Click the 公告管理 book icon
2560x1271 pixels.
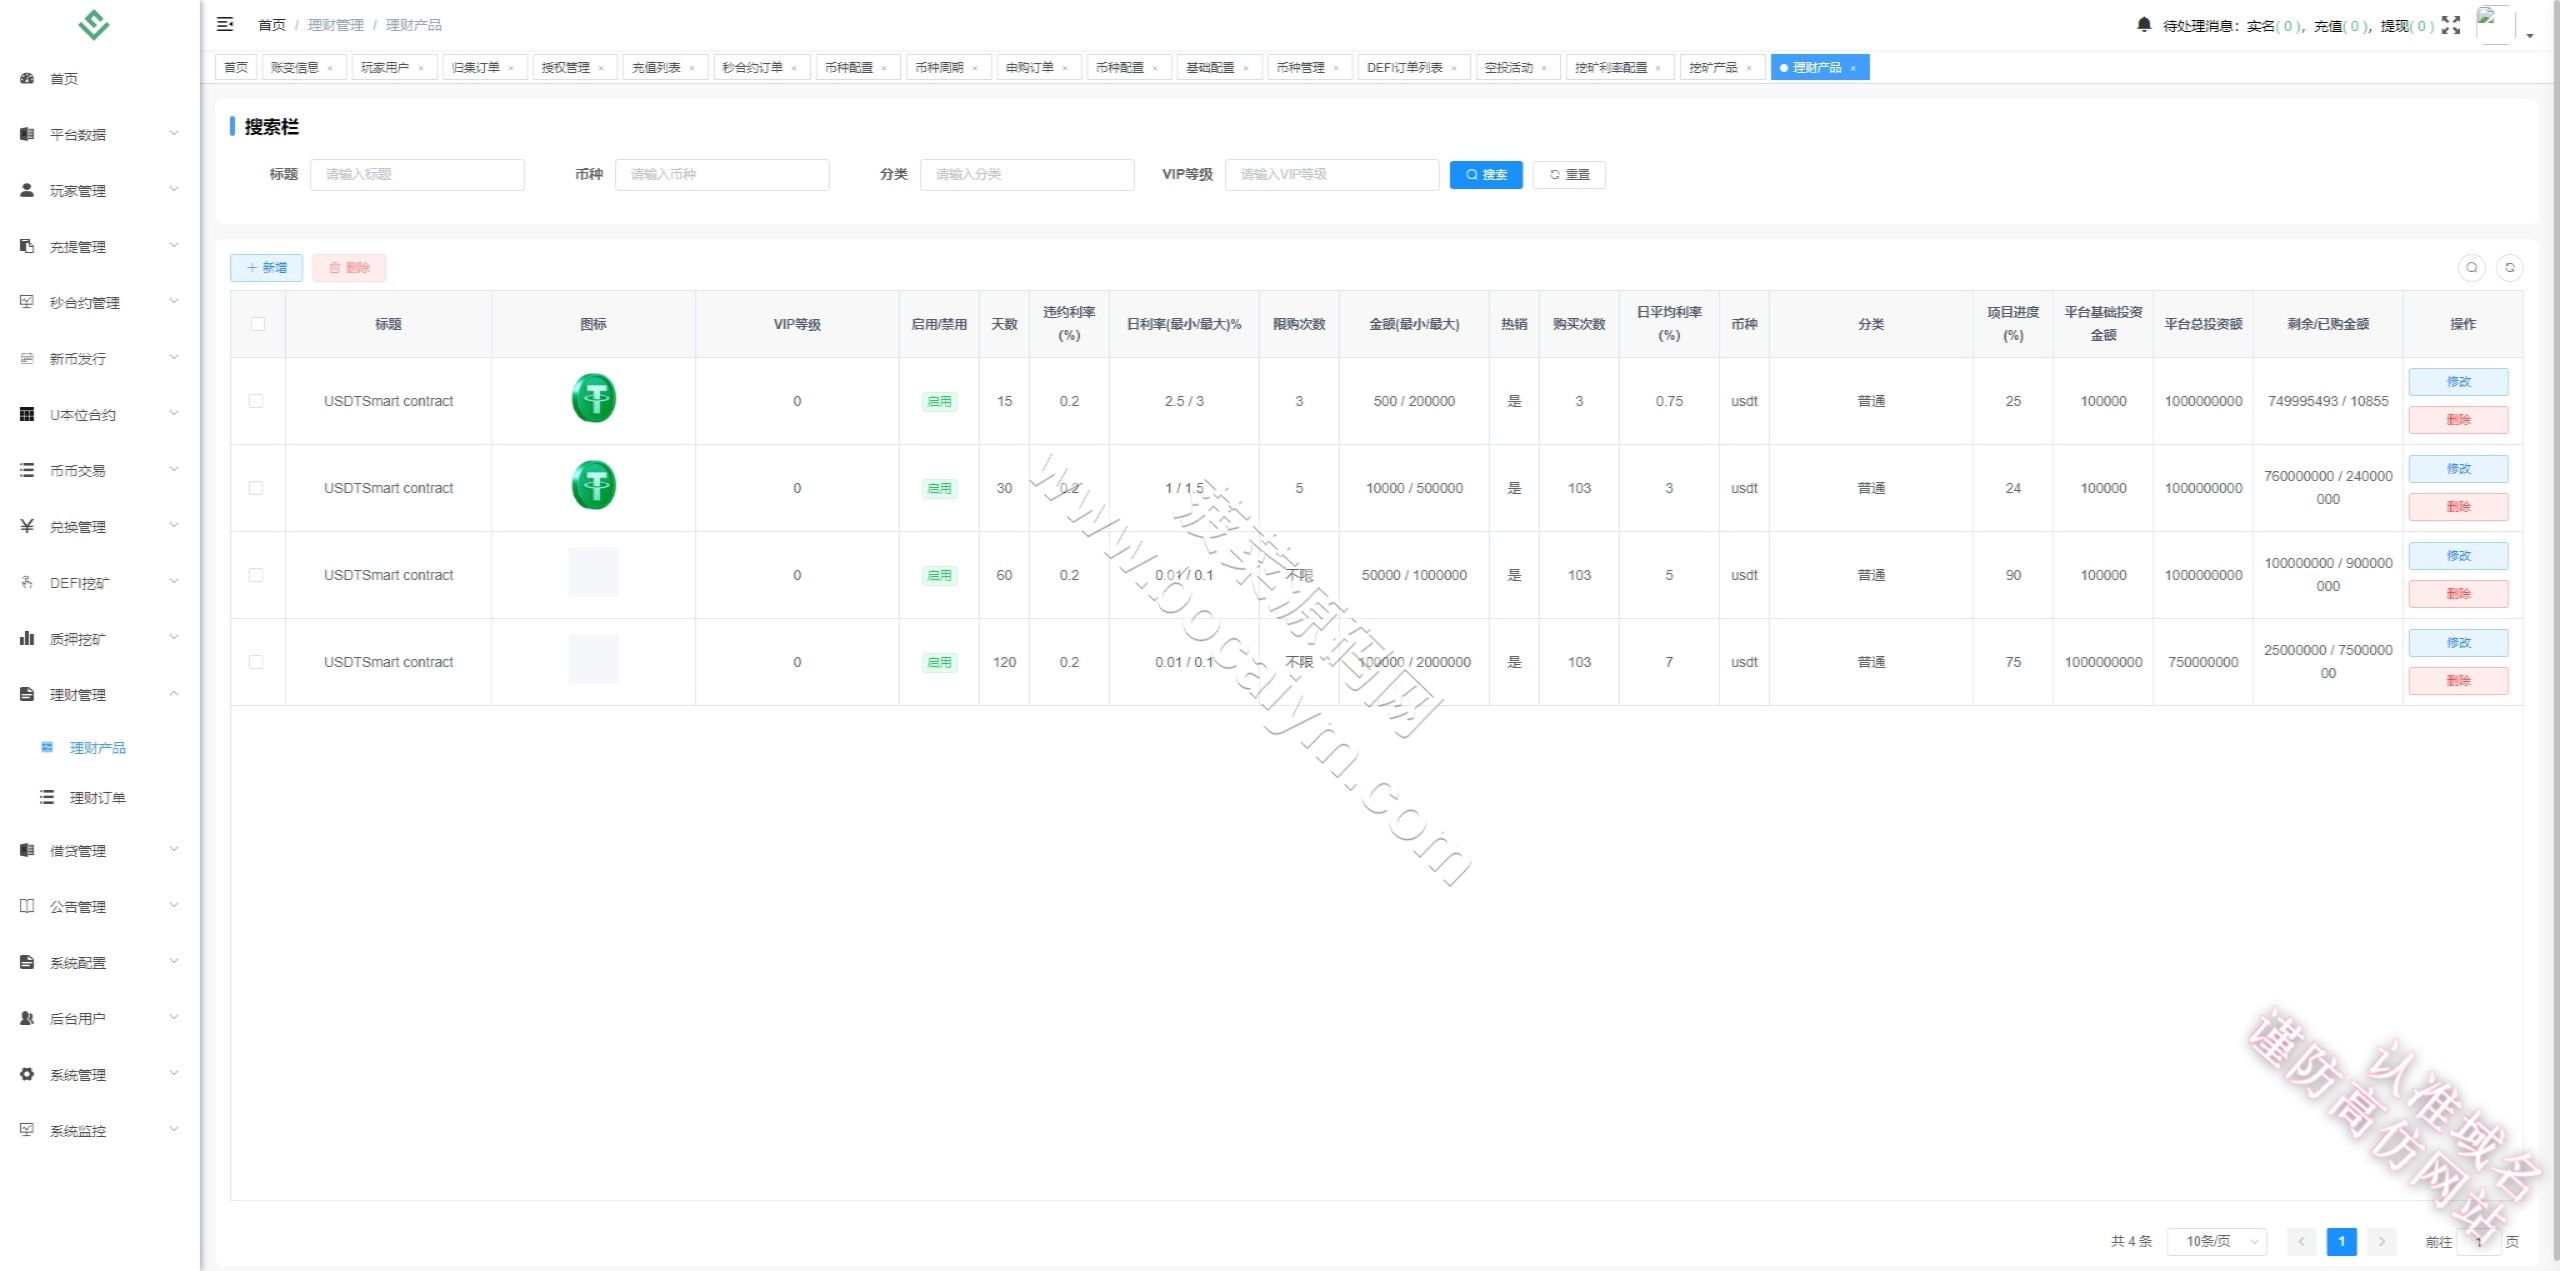click(x=27, y=906)
